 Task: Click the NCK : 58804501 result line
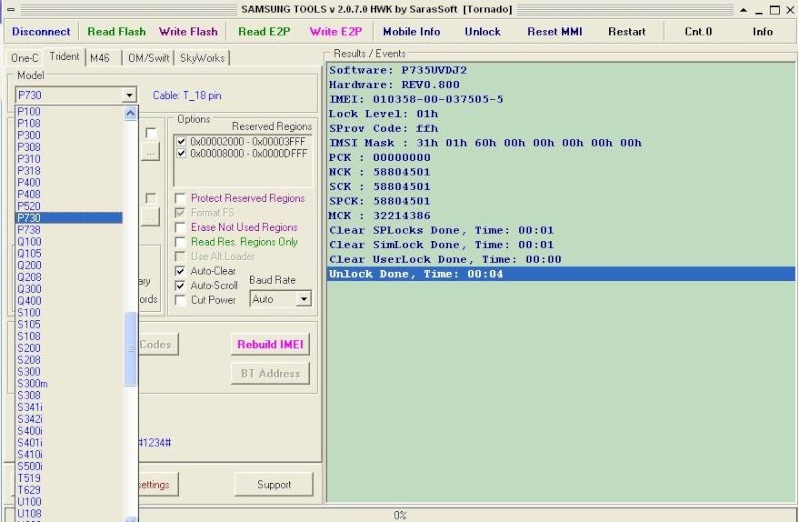(561, 172)
